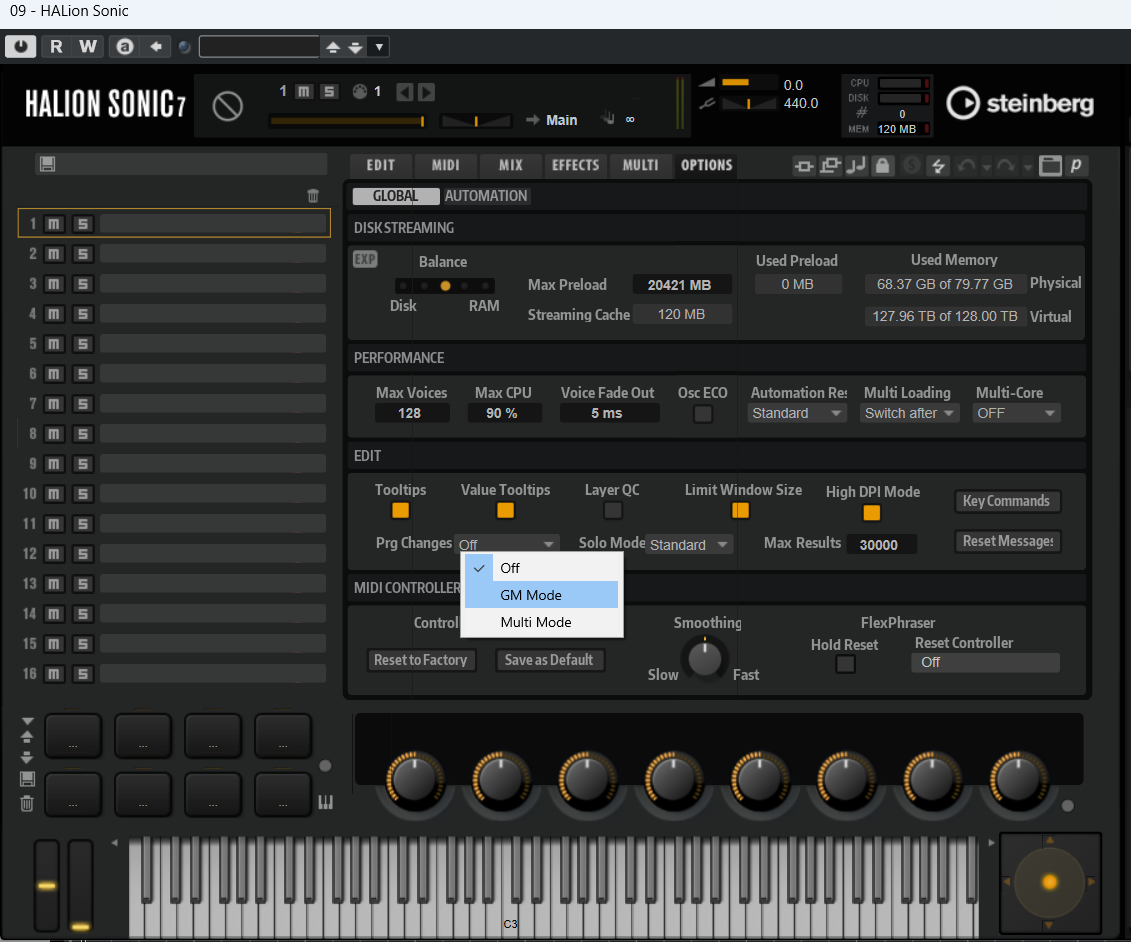Enable the Osc ECO checkbox

tap(703, 414)
